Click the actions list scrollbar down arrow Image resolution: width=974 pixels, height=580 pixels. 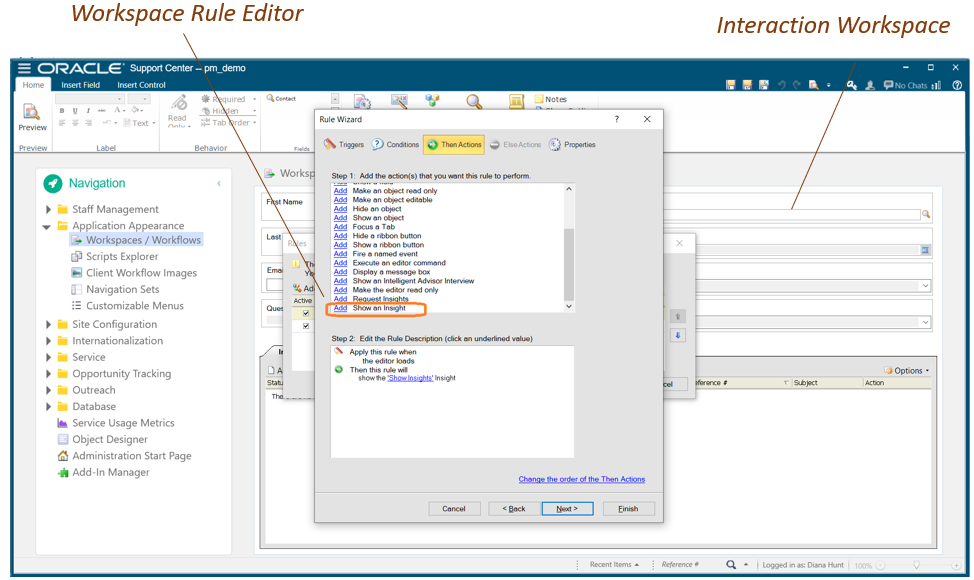point(568,307)
